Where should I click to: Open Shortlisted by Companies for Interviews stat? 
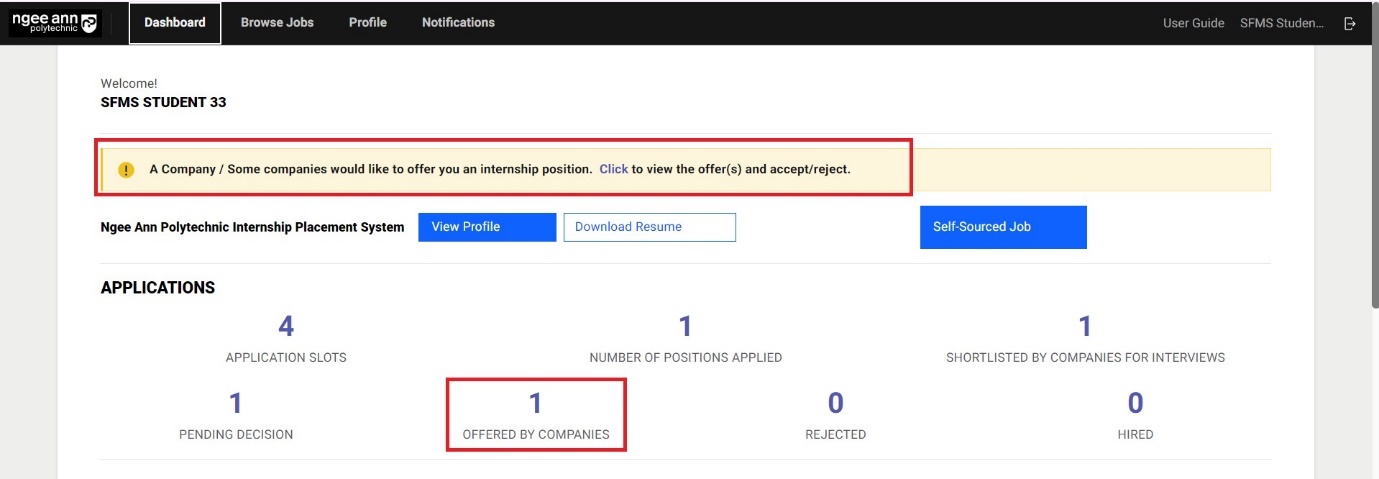(x=1085, y=327)
